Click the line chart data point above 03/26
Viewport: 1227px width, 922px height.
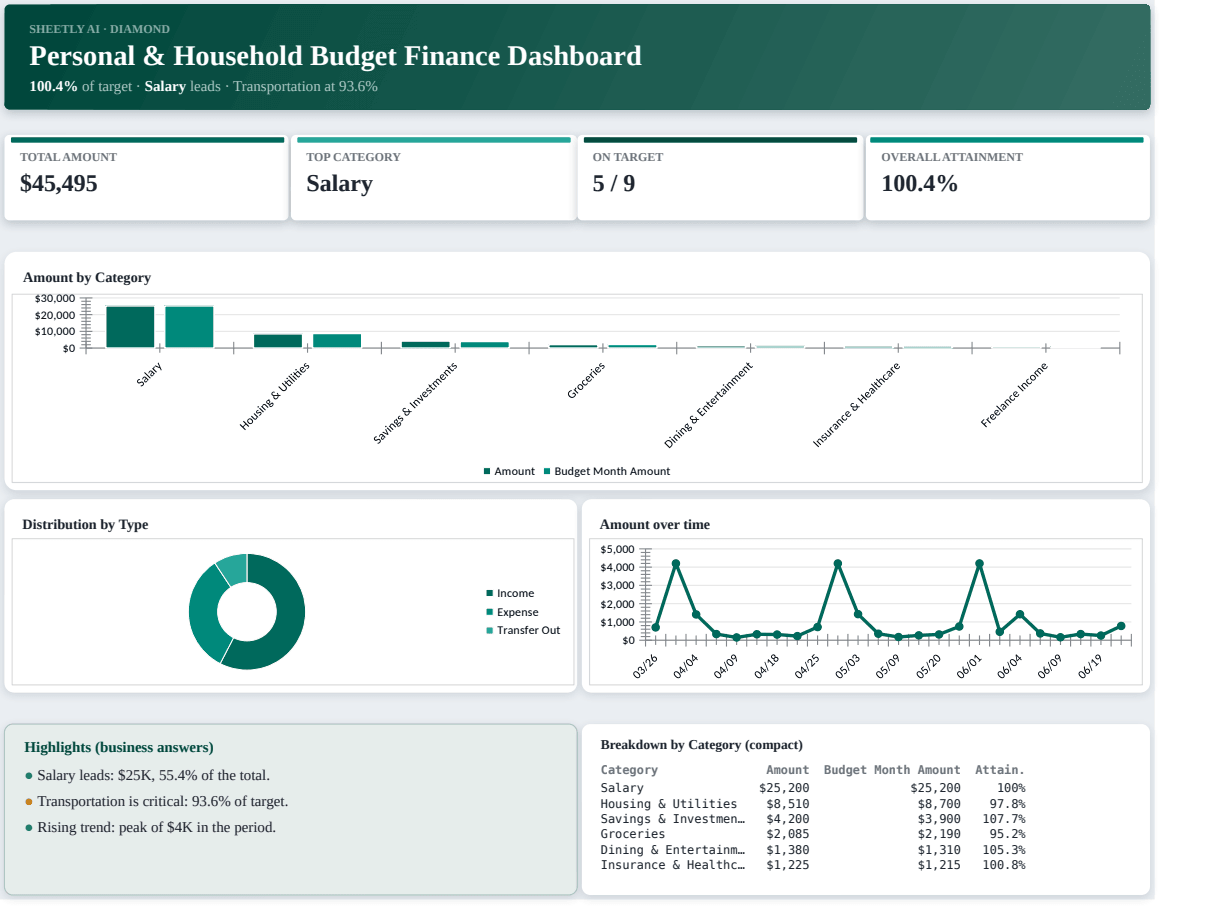click(656, 628)
